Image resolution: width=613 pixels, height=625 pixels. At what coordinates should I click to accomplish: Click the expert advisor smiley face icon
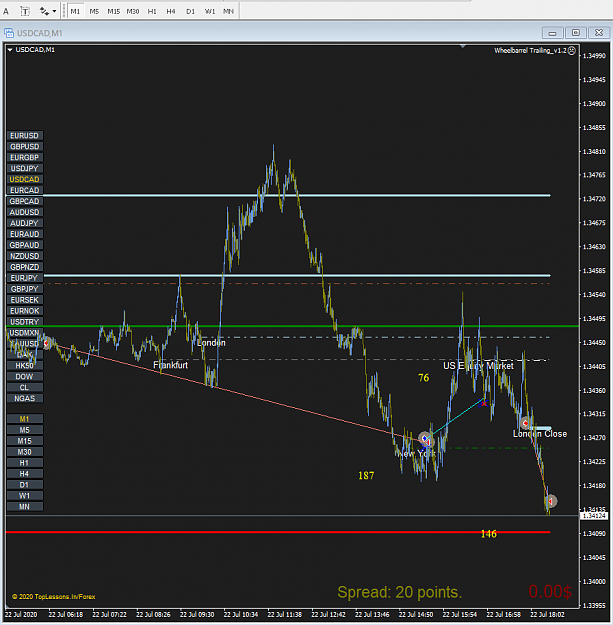(x=572, y=51)
